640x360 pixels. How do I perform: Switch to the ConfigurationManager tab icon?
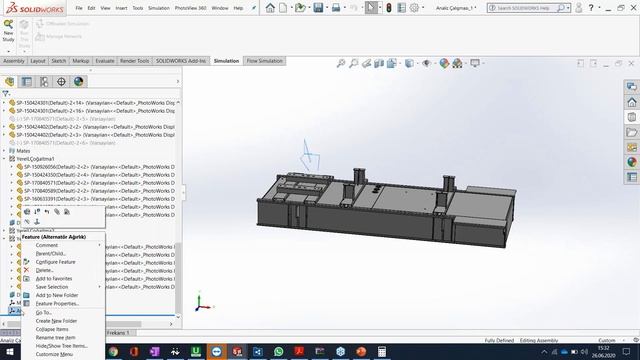click(44, 82)
